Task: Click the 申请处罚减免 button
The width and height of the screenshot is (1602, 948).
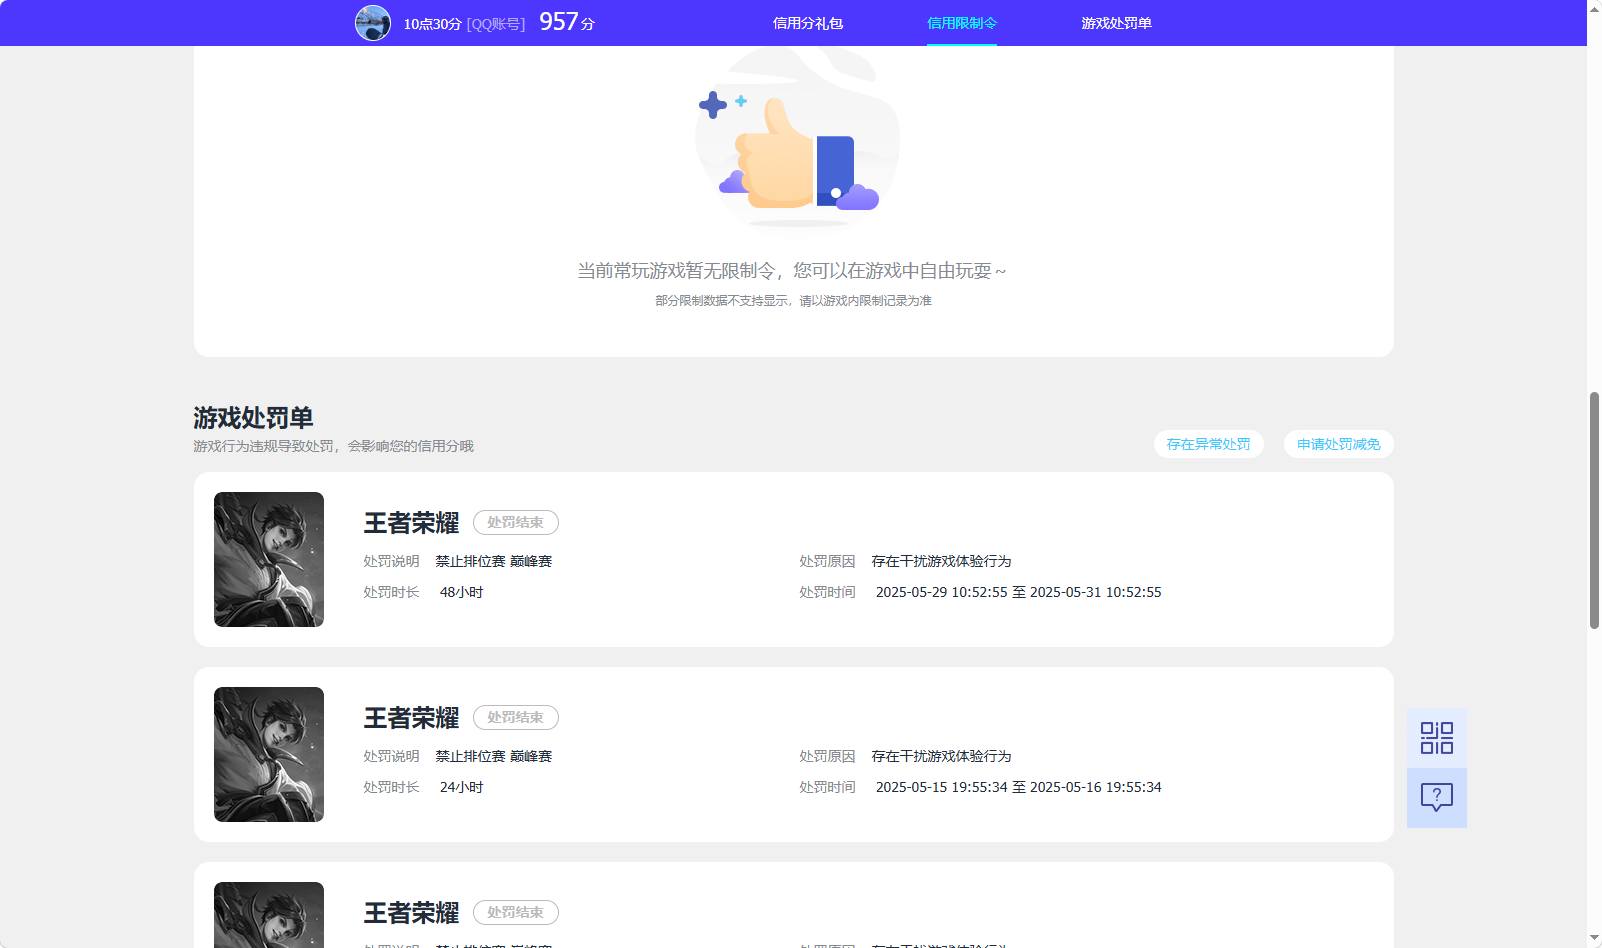Action: [1338, 444]
